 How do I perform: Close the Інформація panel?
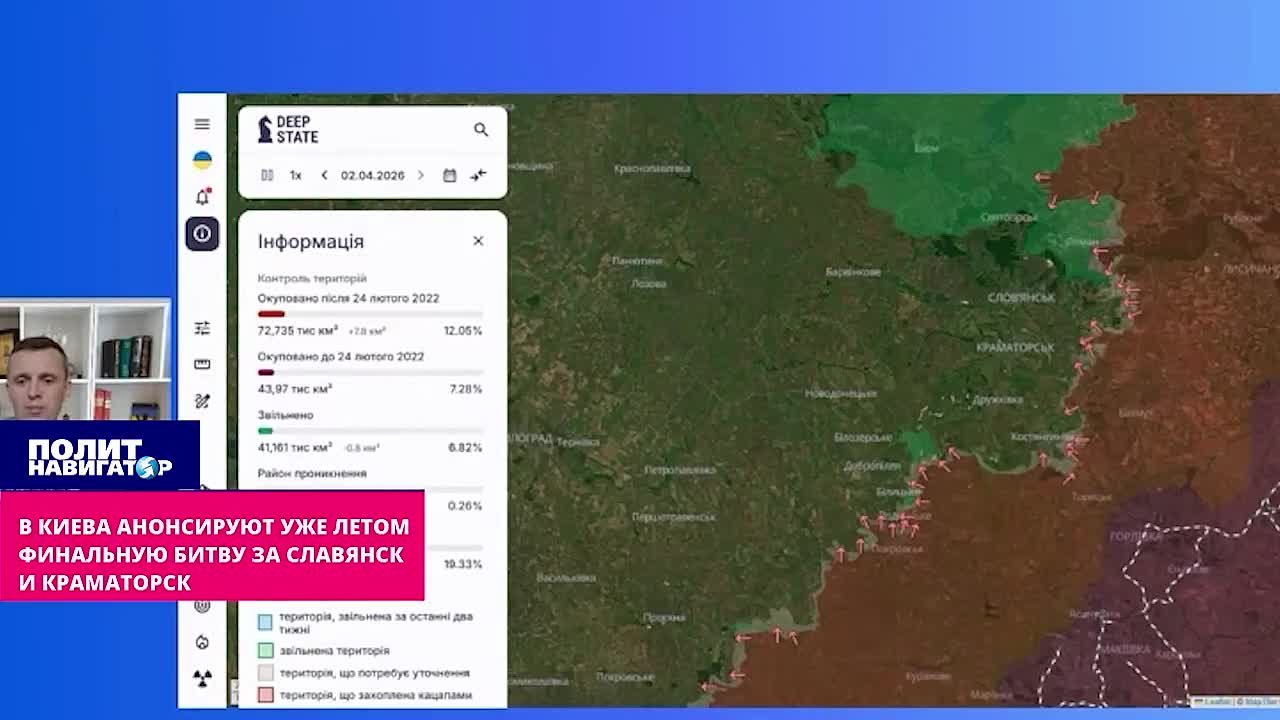pos(478,241)
